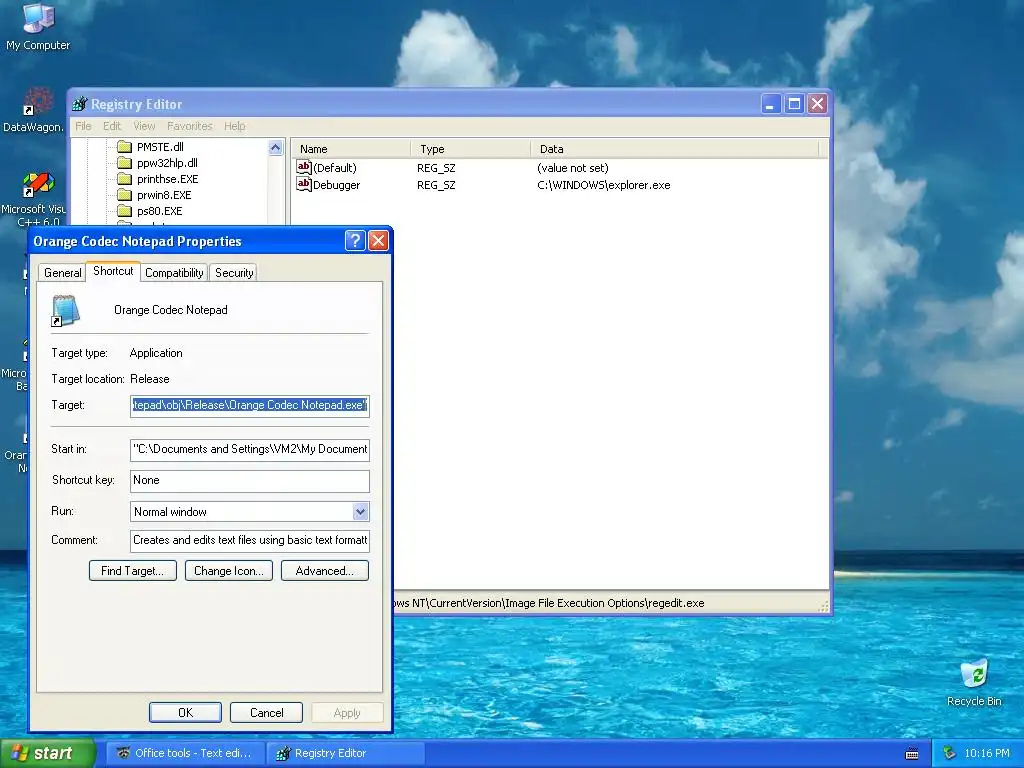
Task: Open the Start menu
Action: pos(47,754)
